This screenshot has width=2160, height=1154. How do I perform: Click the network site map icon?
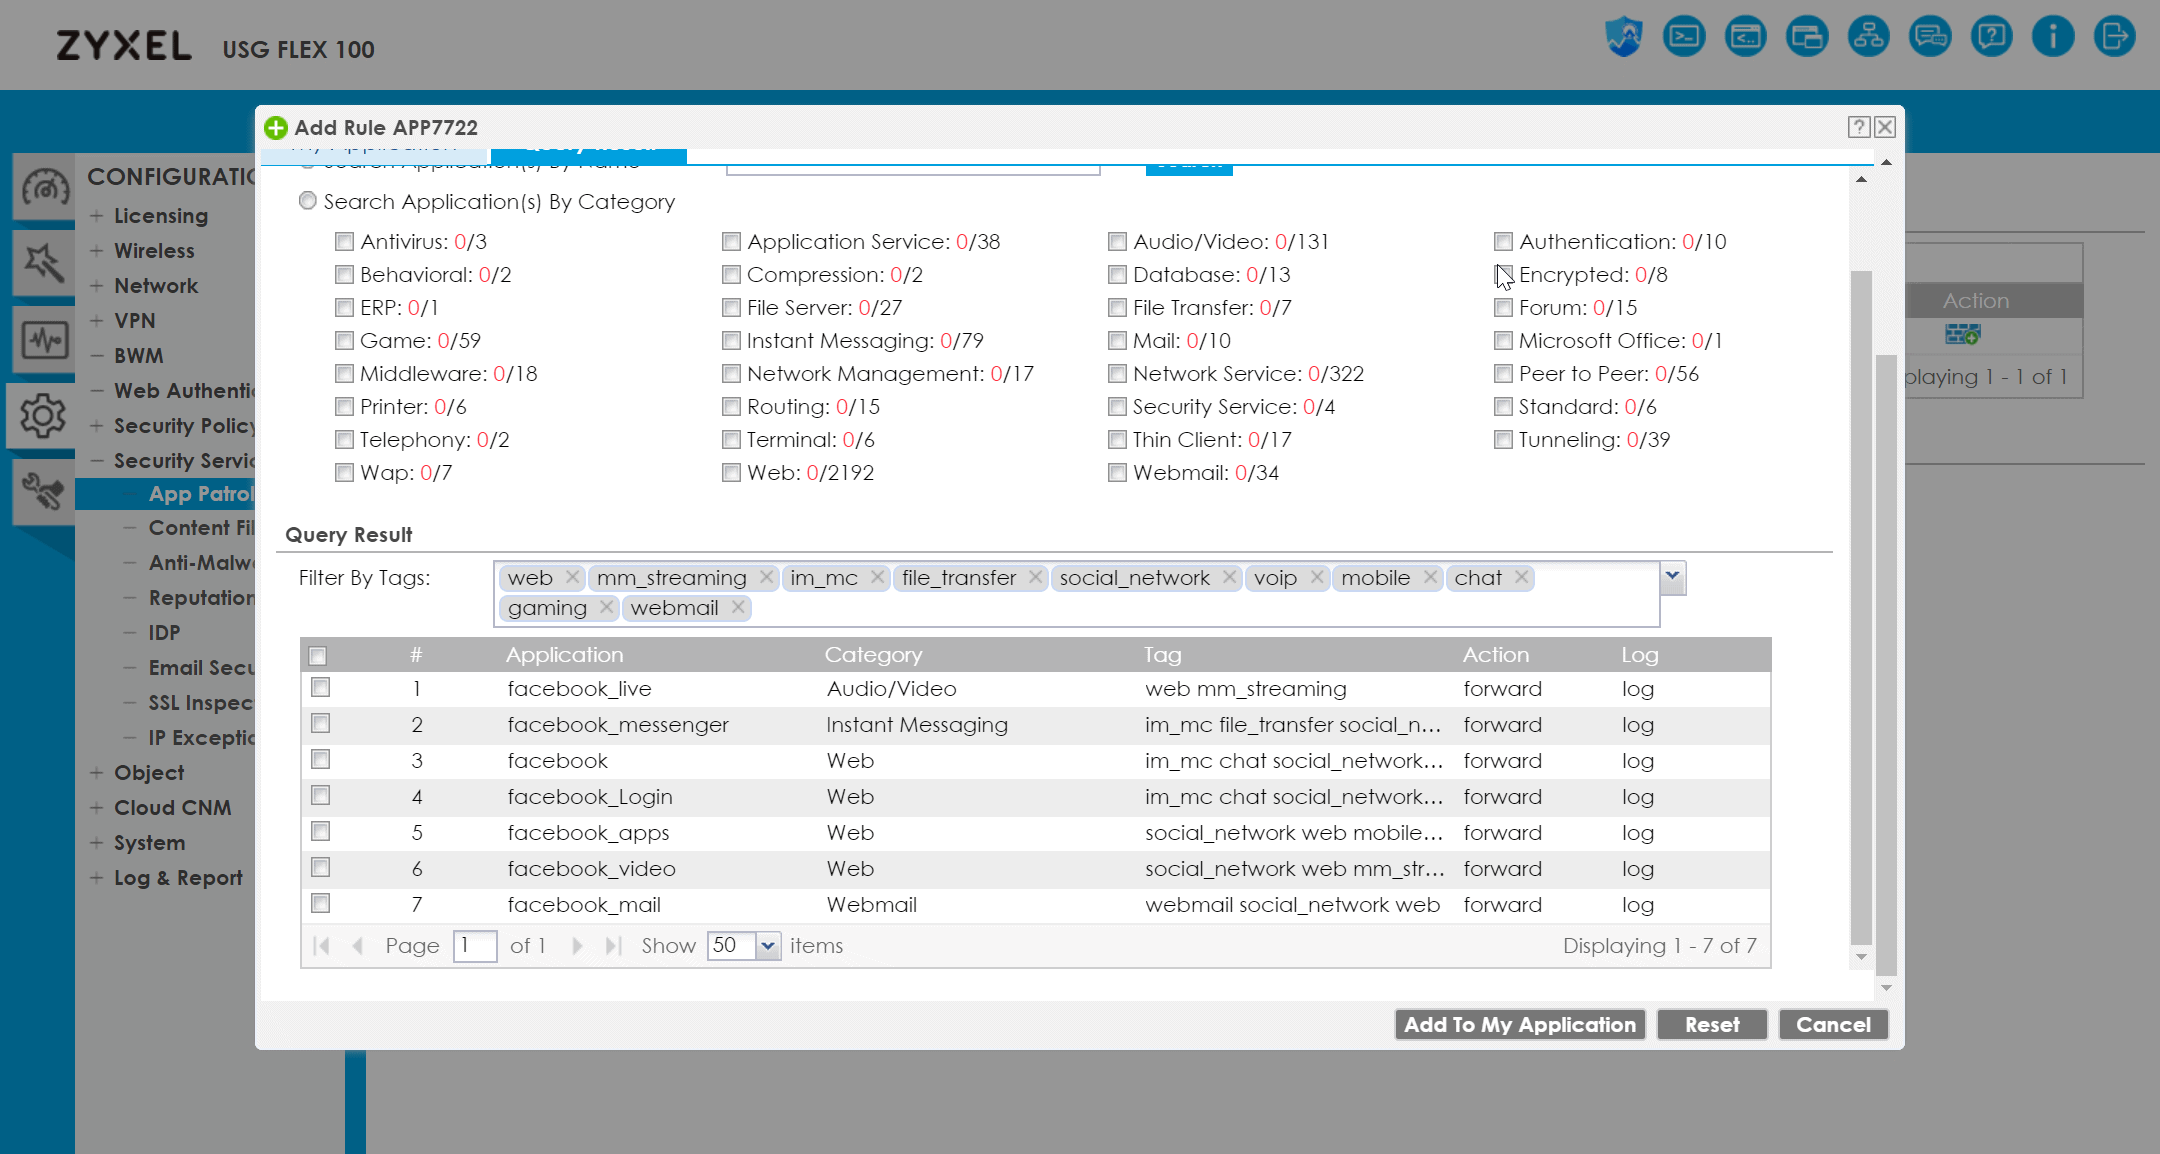1868,38
